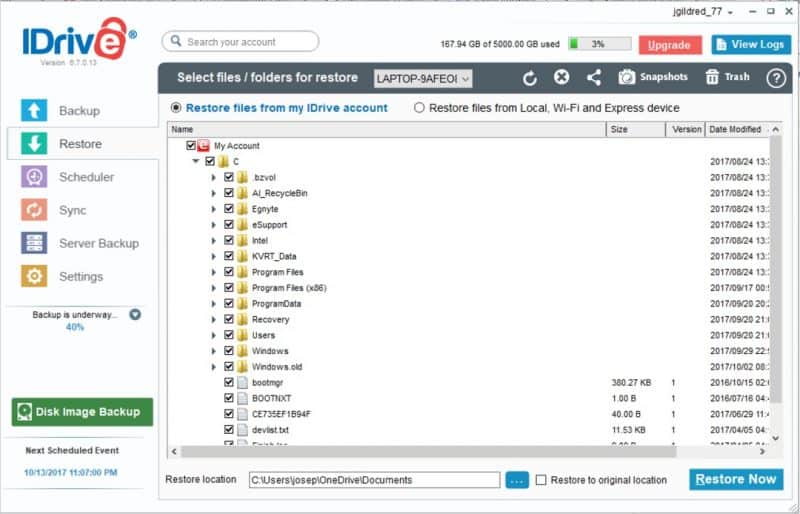Open the LAPTOP-9AFEOI device dropdown

(x=422, y=79)
